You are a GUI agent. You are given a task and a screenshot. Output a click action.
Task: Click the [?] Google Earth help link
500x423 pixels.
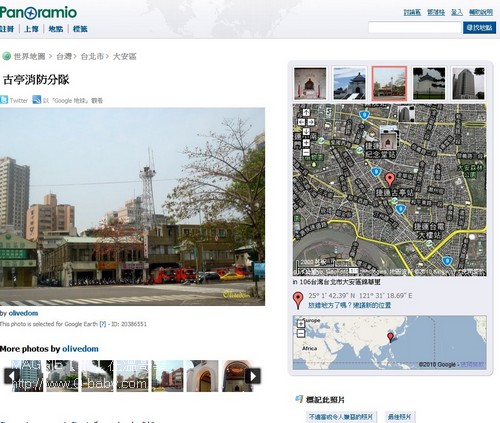click(x=103, y=324)
